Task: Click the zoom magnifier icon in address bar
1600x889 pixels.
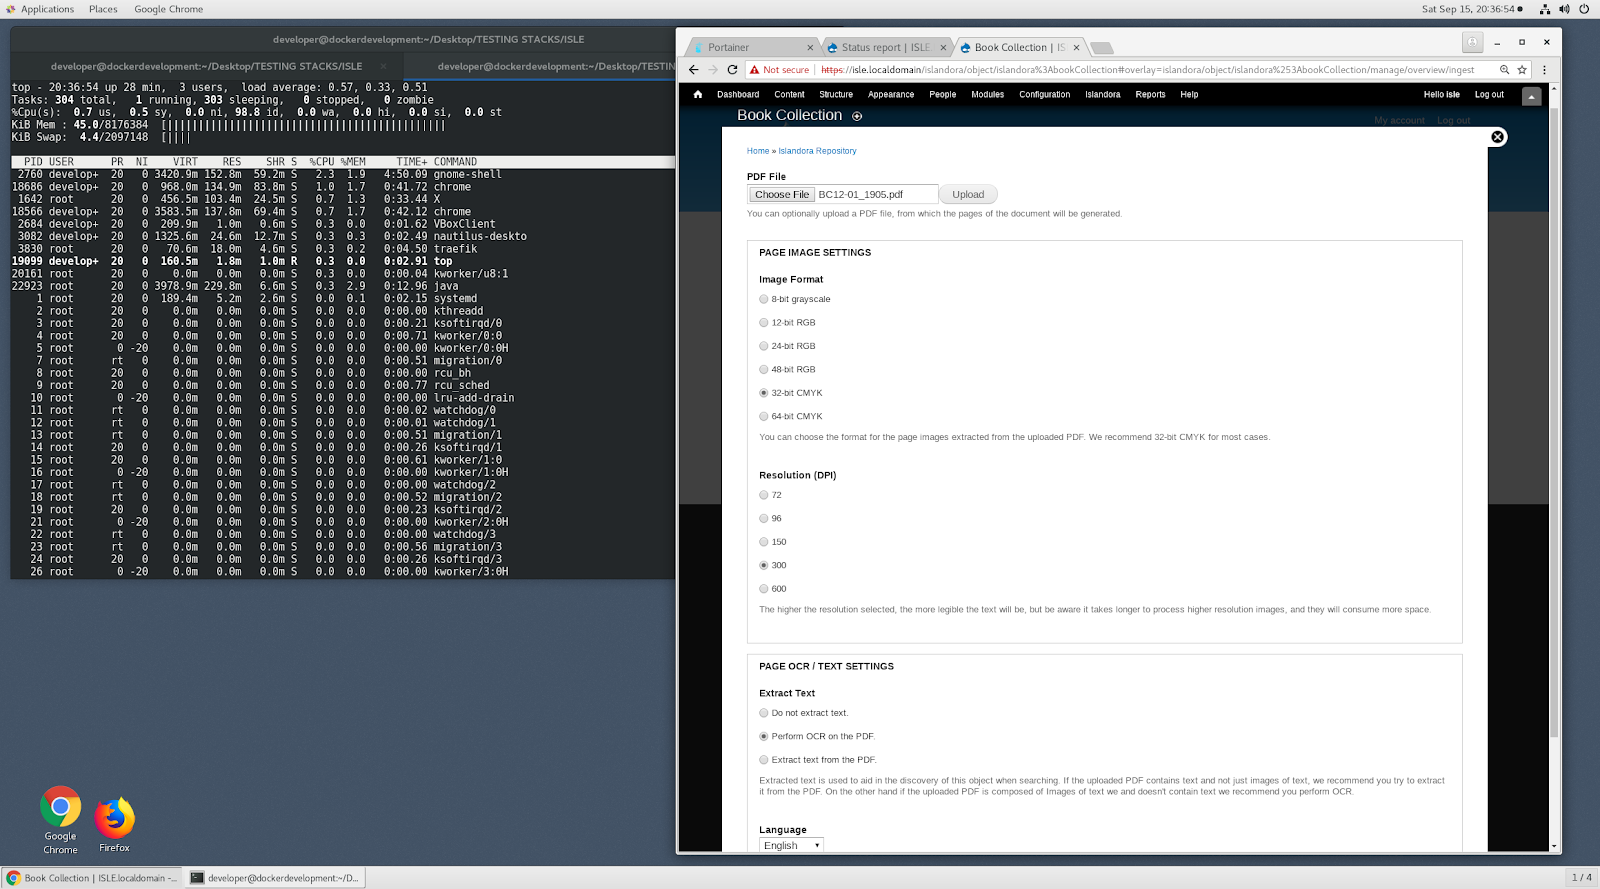Action: [x=1504, y=70]
